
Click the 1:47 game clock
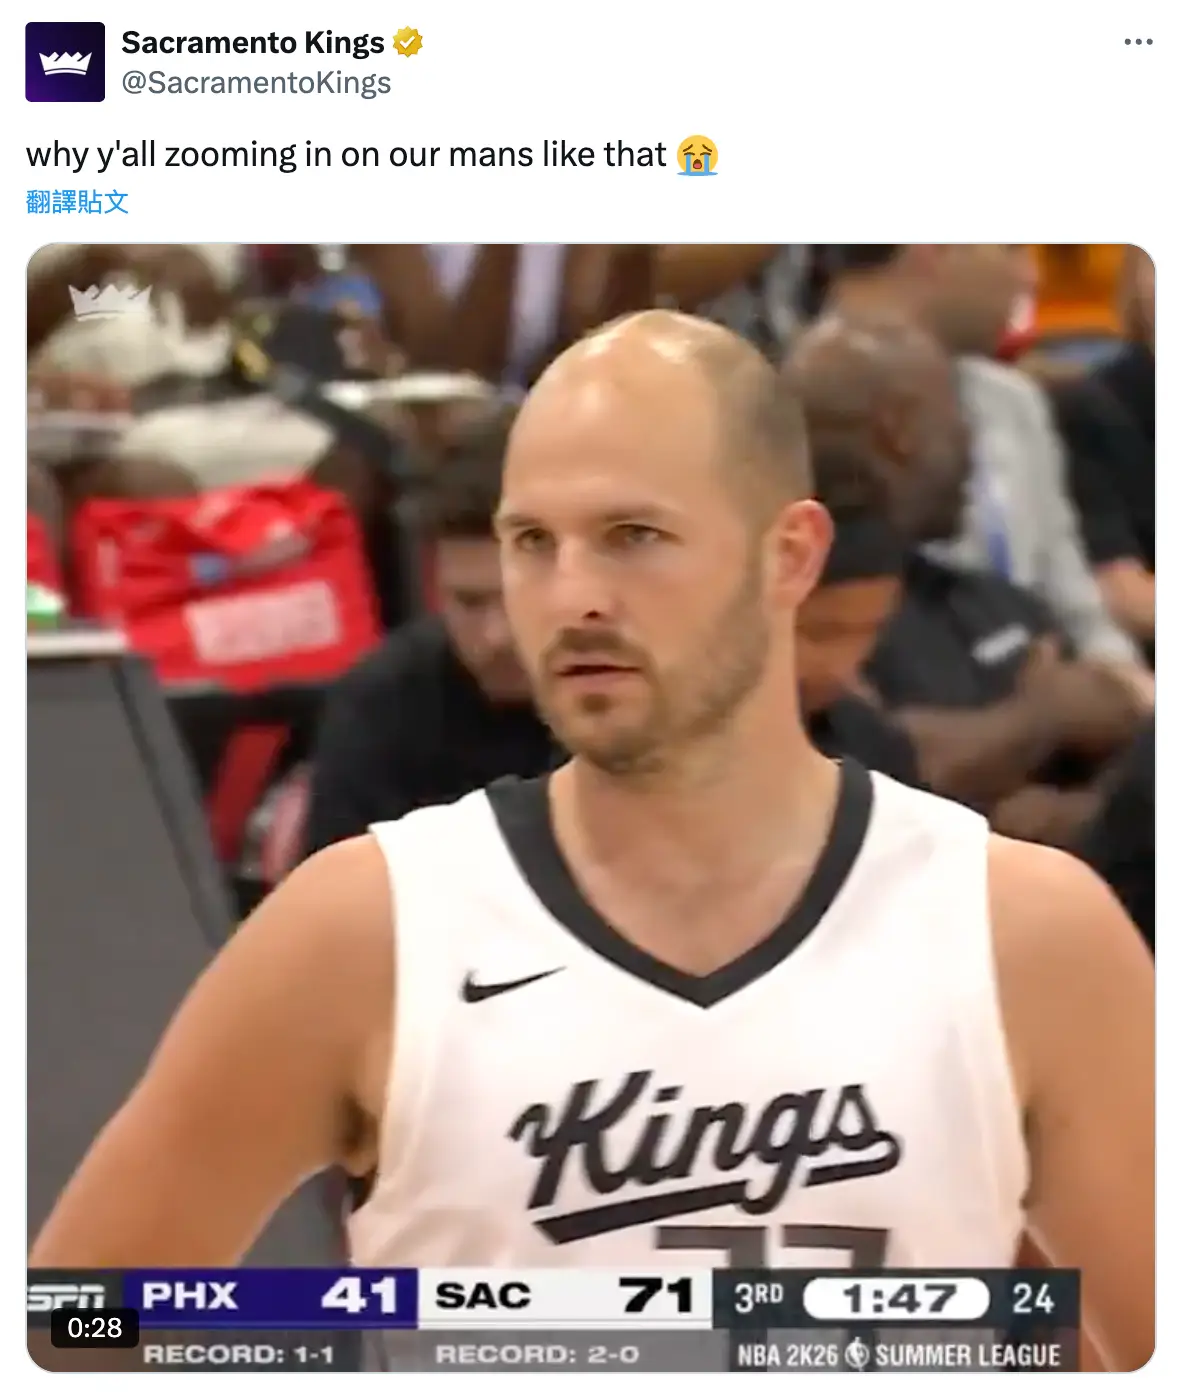tap(897, 1299)
